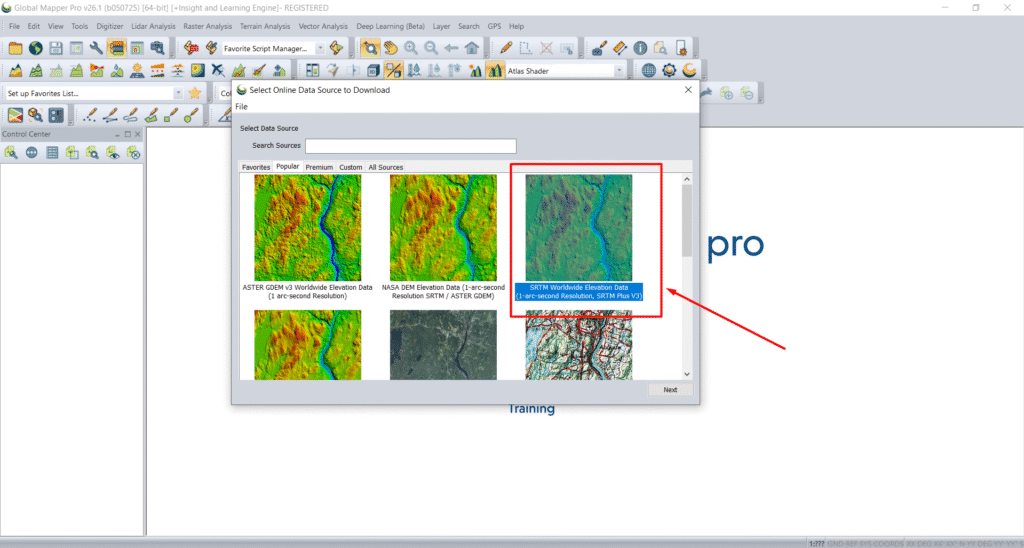Open the Raster Analysis menu

tap(208, 26)
